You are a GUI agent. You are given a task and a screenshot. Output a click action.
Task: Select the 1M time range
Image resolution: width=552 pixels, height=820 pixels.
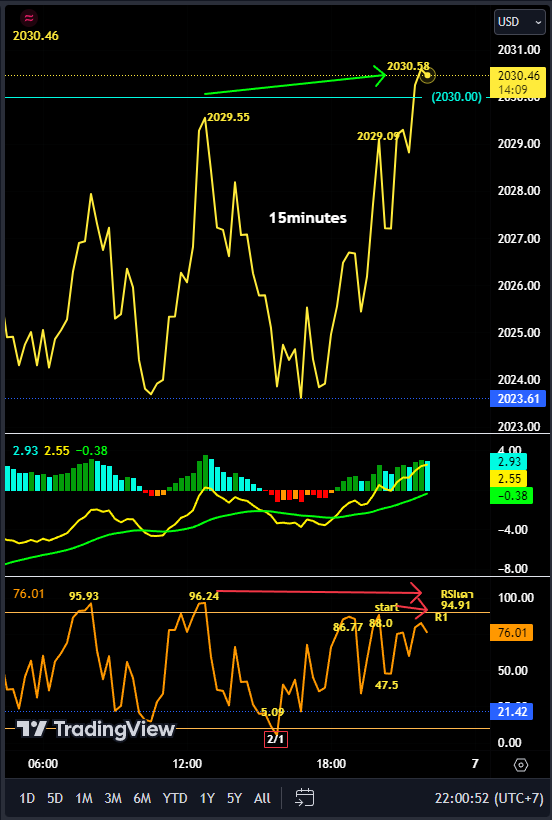coord(84,798)
